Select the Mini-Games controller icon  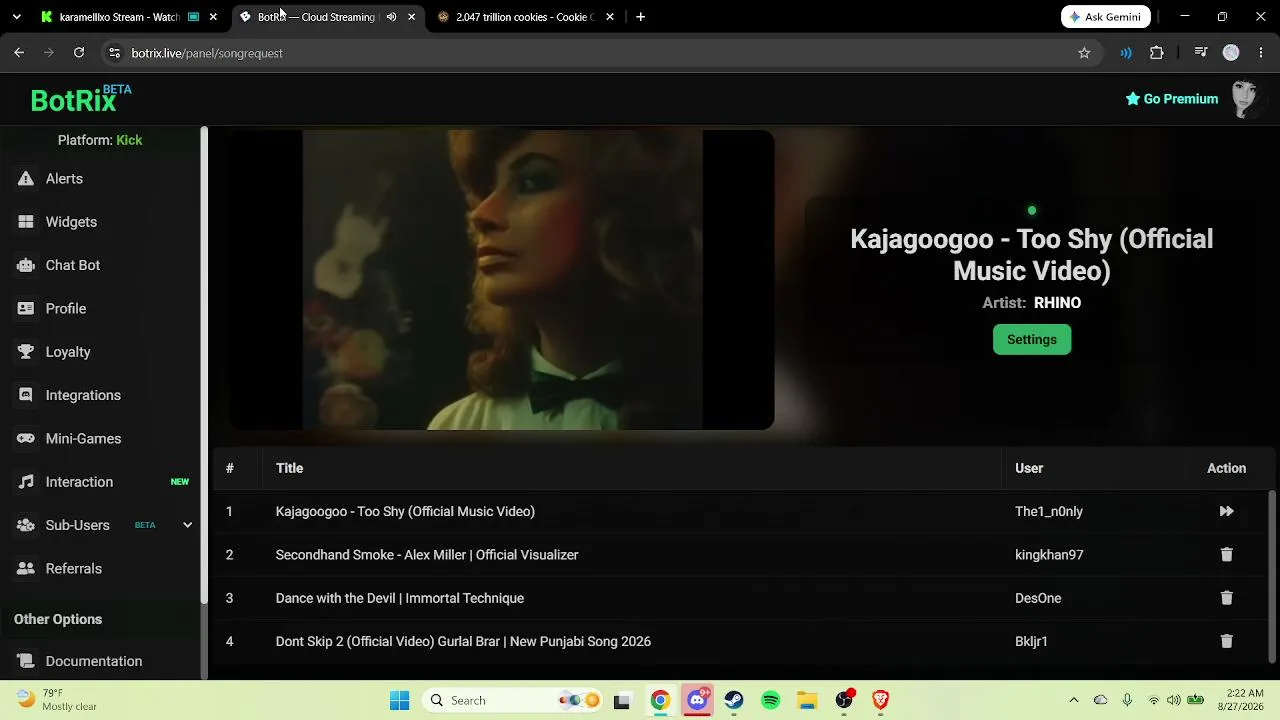[26, 439]
